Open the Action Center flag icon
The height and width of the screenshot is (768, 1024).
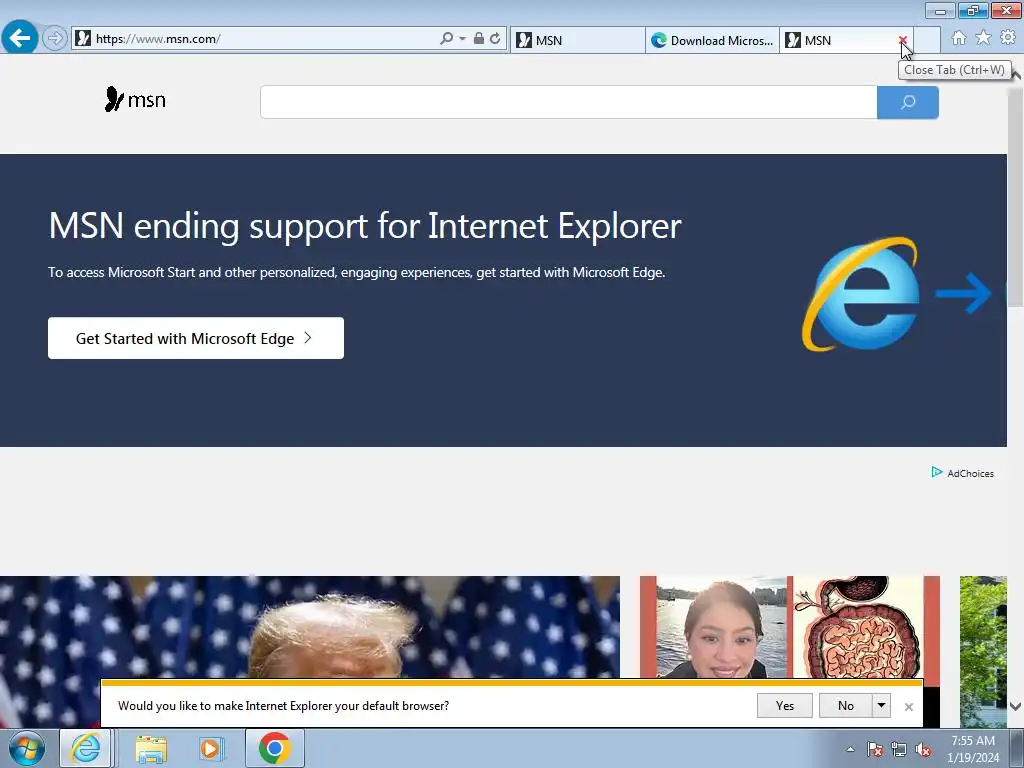pos(875,750)
